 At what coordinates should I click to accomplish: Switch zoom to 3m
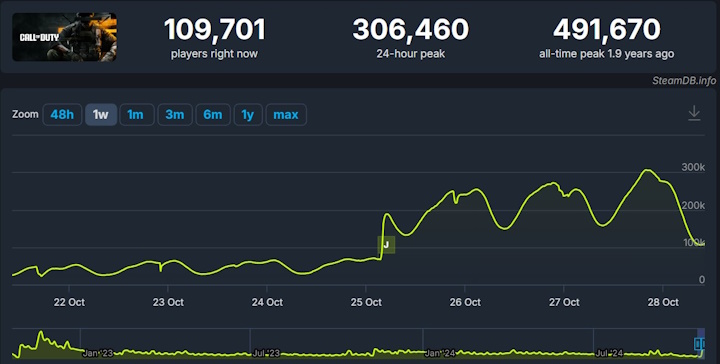pyautogui.click(x=174, y=114)
